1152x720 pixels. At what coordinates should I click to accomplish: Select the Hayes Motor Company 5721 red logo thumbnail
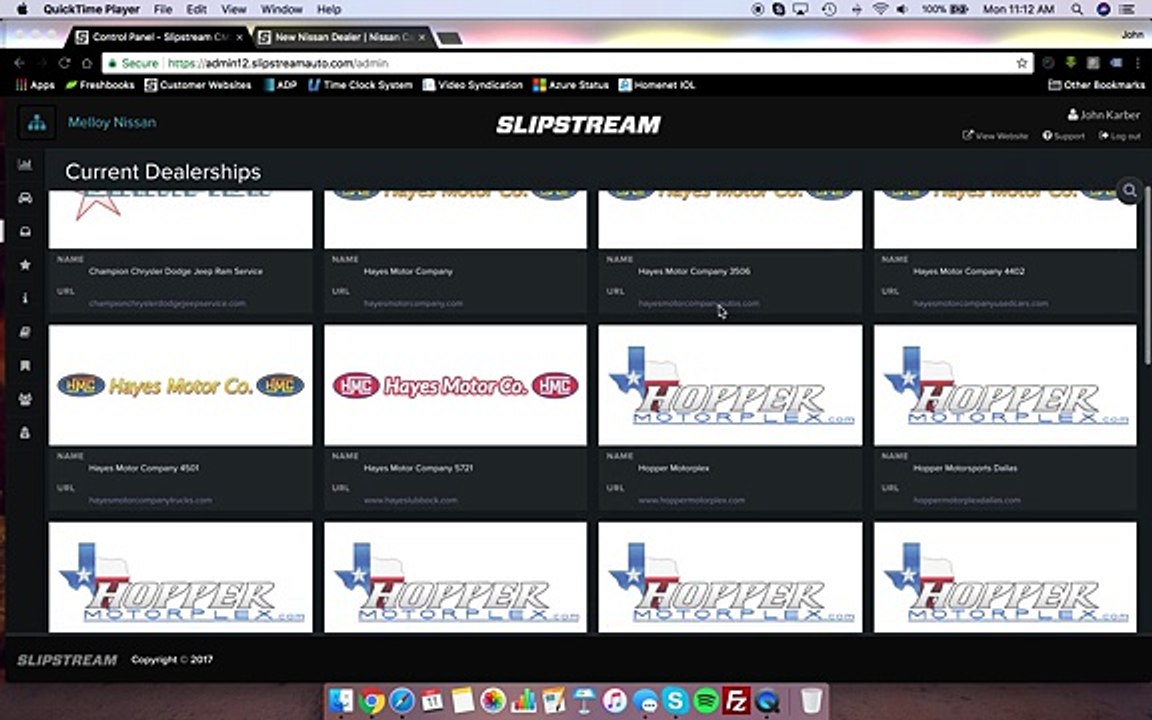[x=456, y=386]
